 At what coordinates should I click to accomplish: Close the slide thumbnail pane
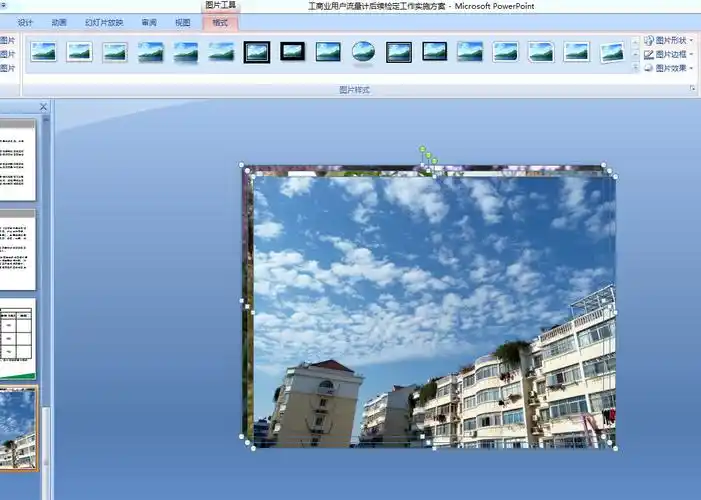tap(43, 106)
